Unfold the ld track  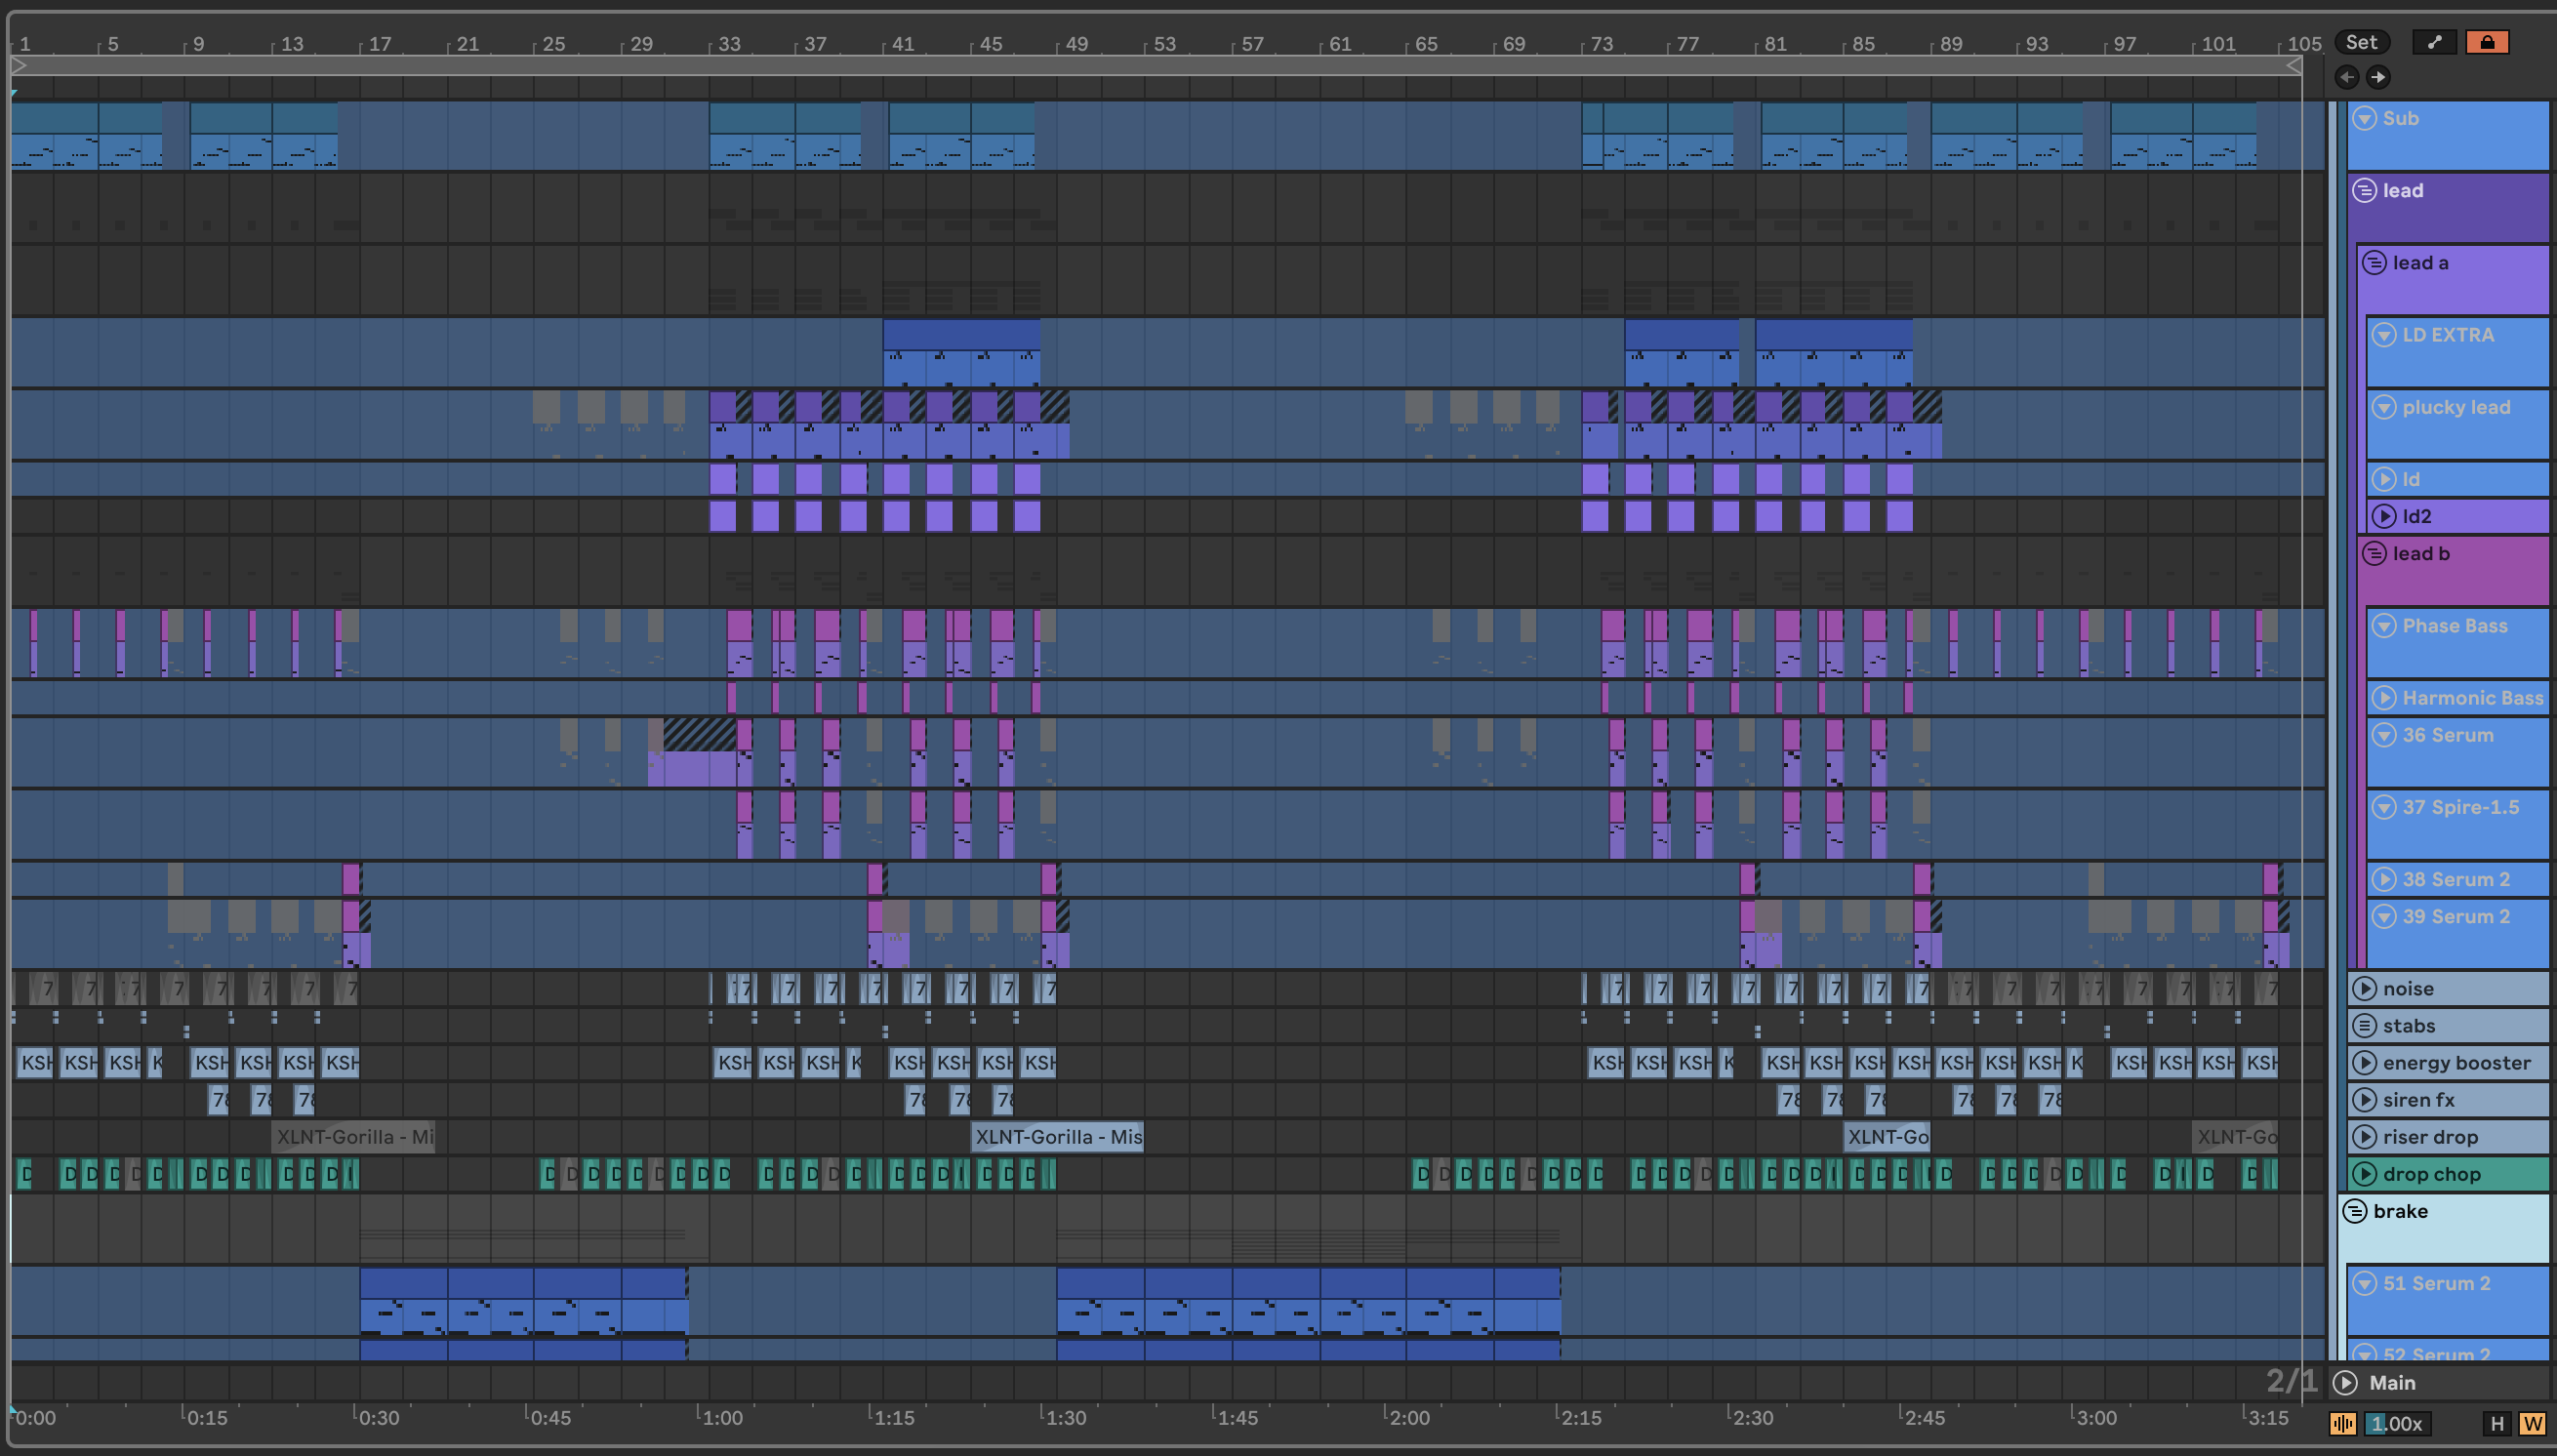(x=2385, y=479)
